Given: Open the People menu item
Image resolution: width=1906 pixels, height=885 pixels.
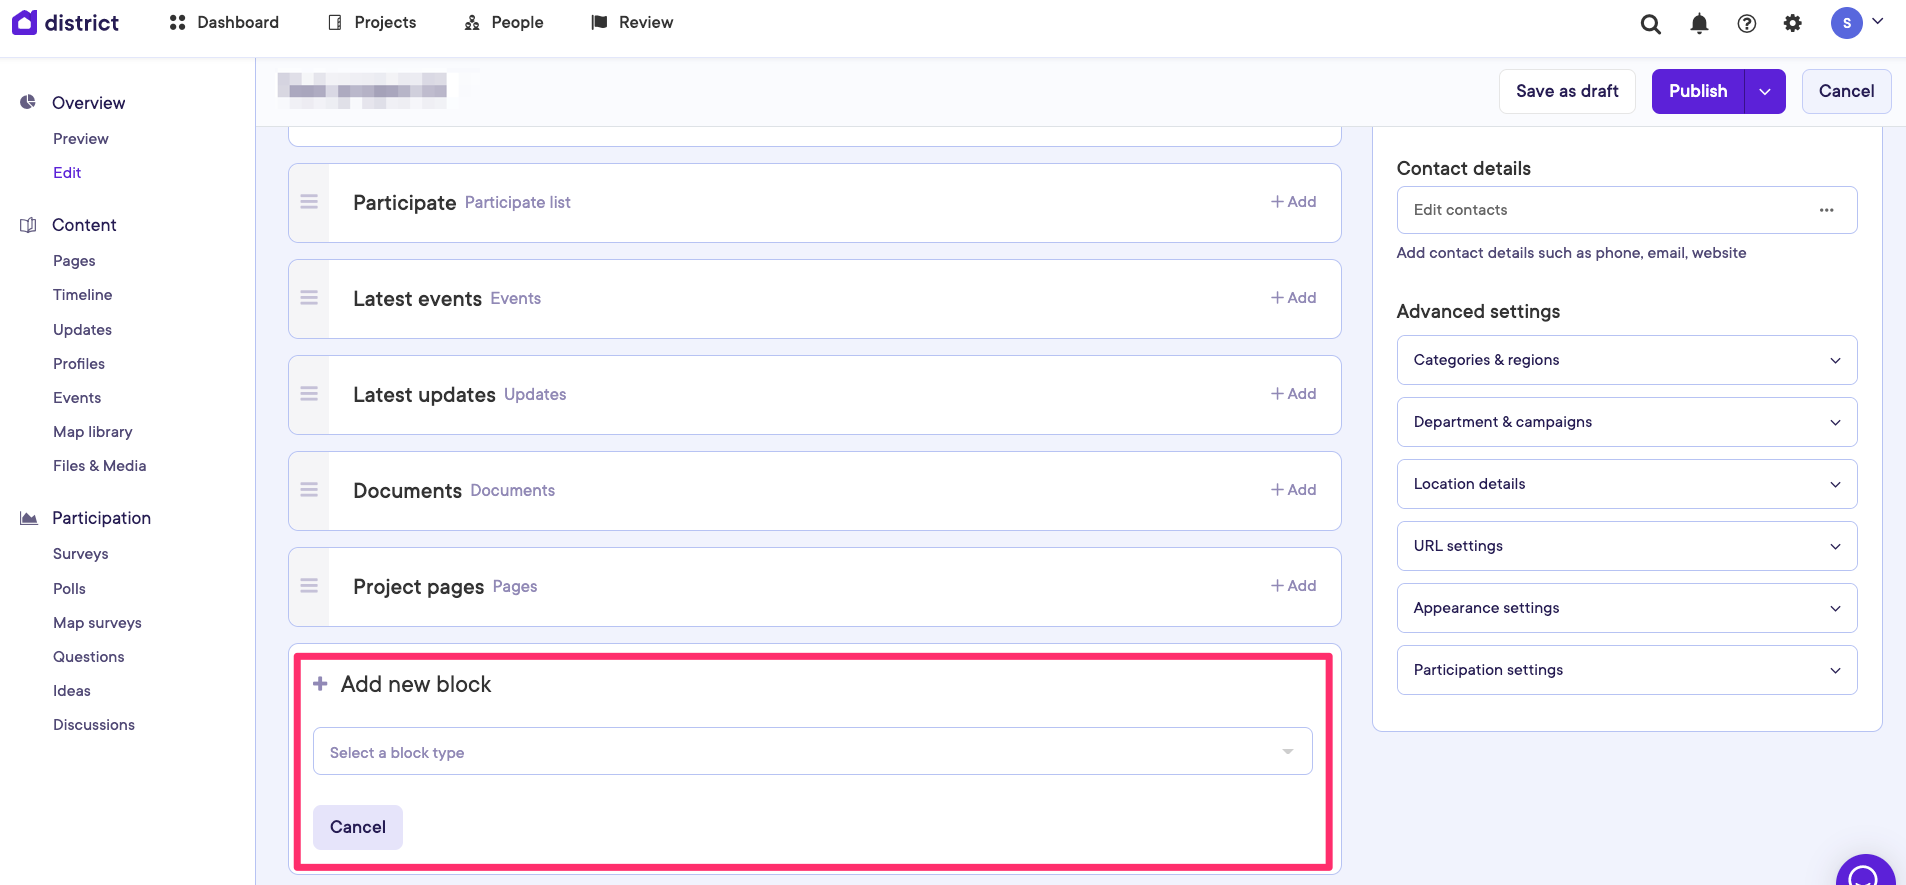Looking at the screenshot, I should 504,22.
